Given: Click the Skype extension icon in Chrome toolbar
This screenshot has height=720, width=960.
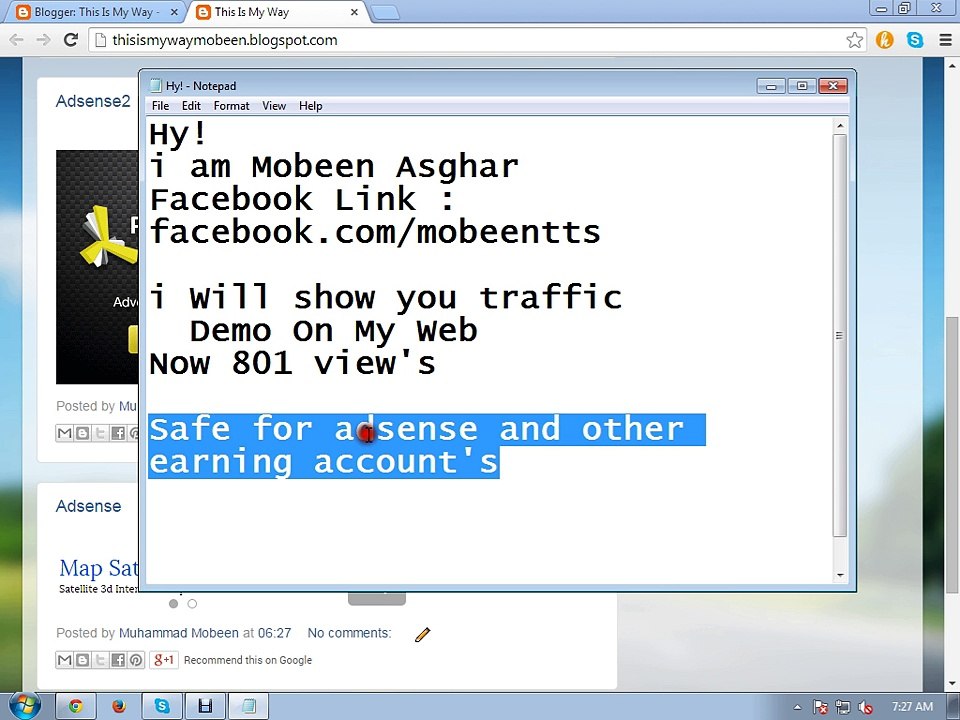Looking at the screenshot, I should (915, 40).
